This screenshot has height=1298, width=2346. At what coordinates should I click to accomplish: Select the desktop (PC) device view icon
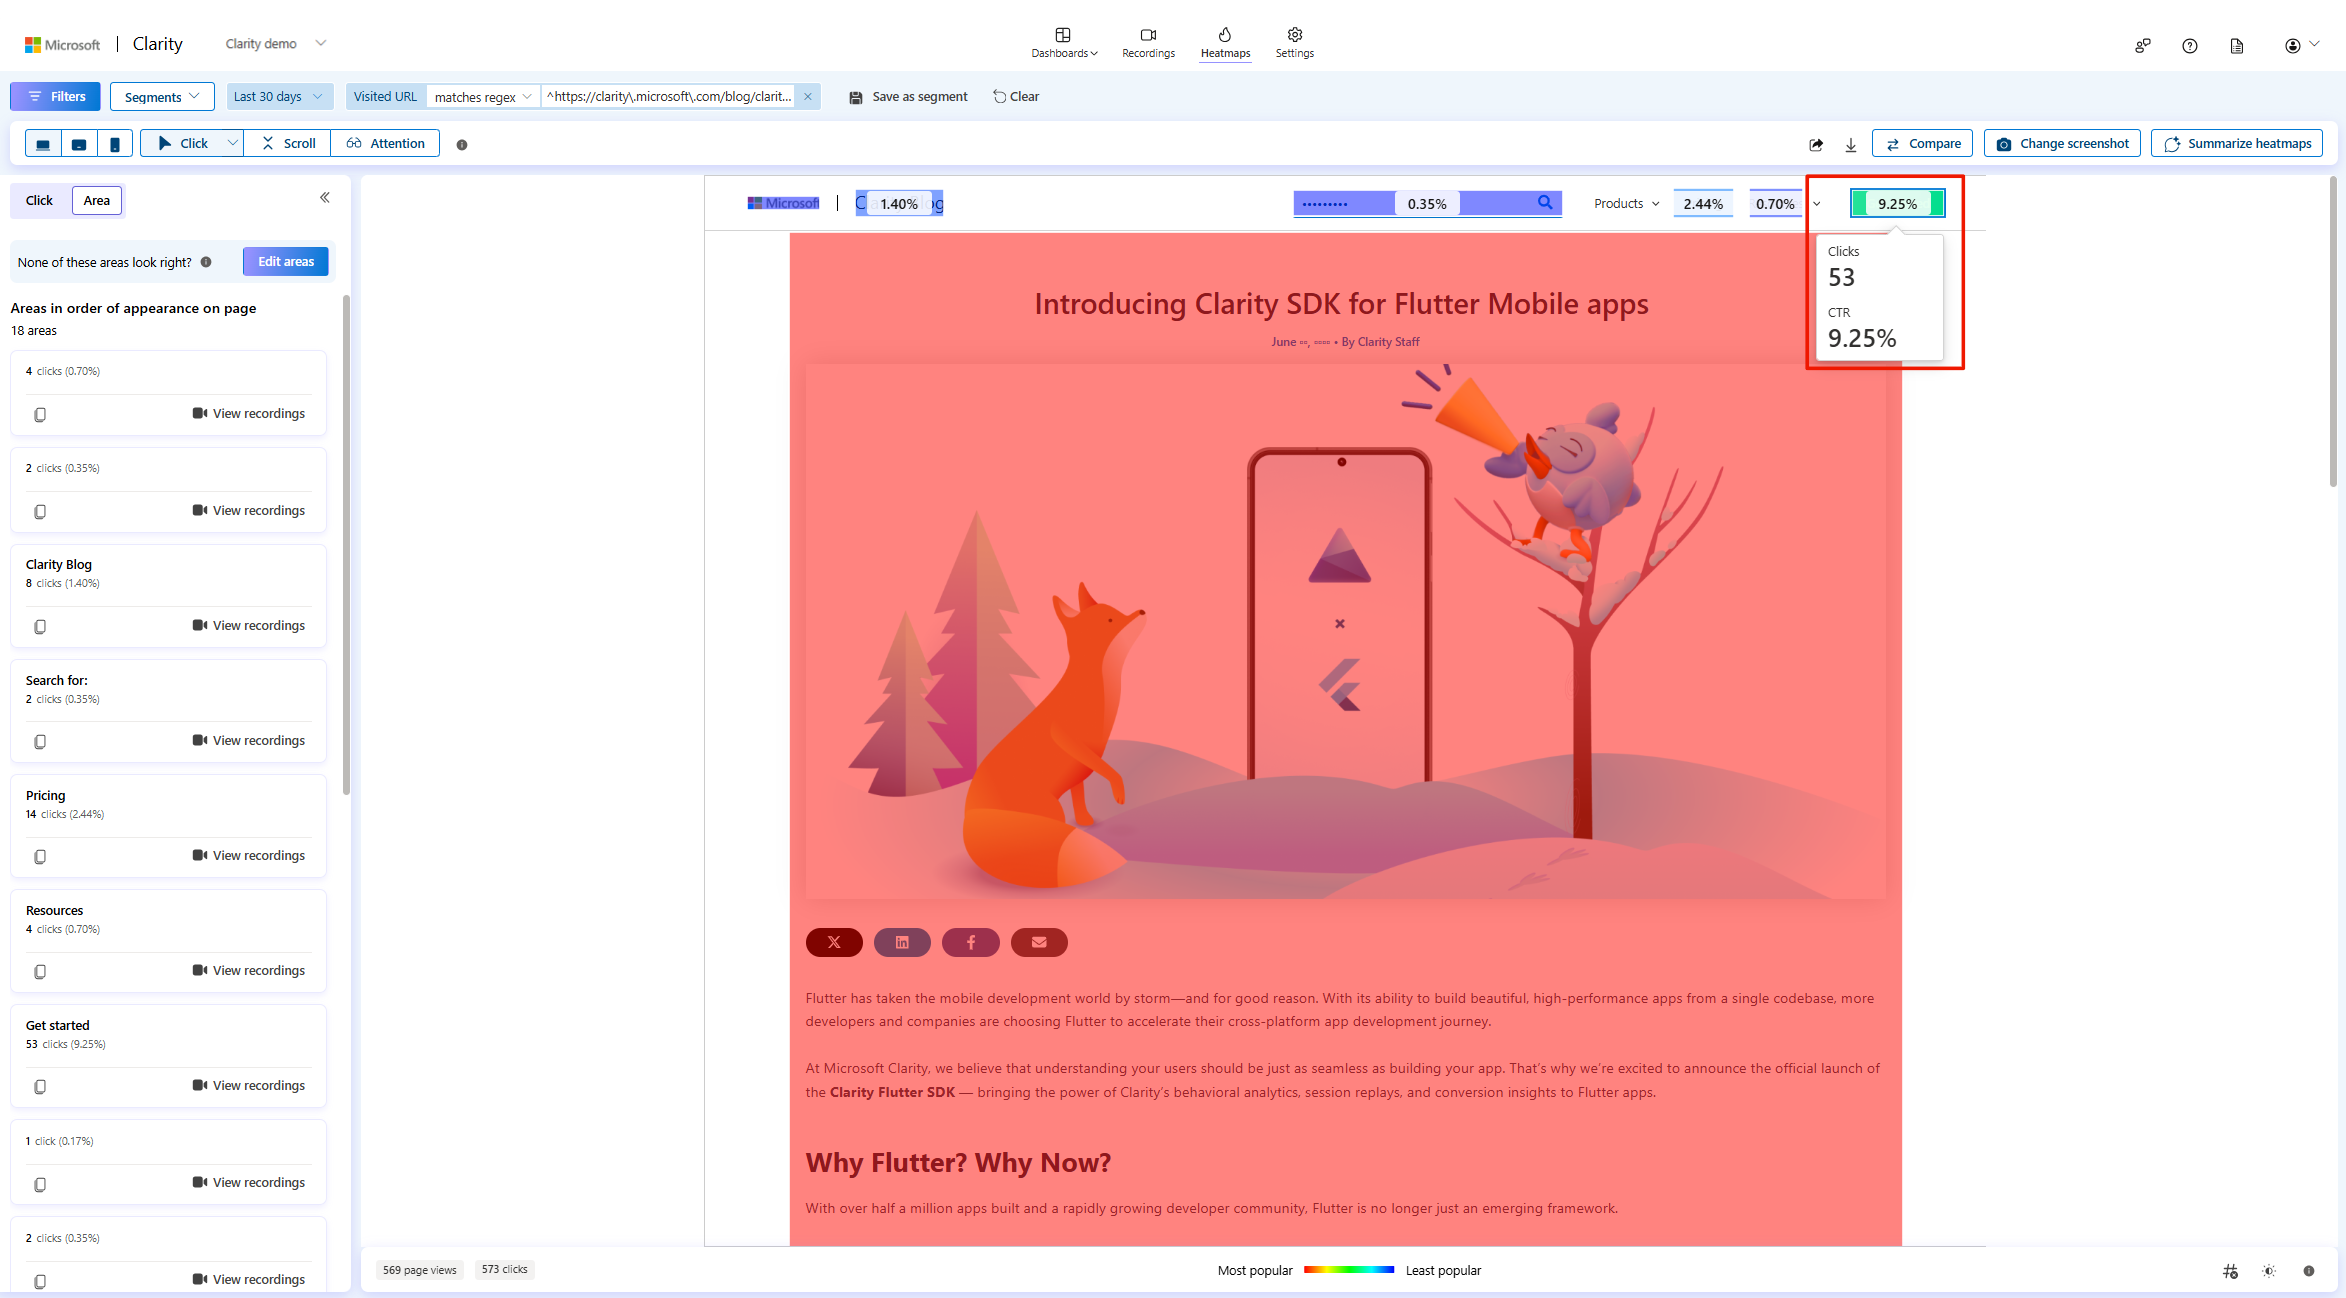pos(43,144)
